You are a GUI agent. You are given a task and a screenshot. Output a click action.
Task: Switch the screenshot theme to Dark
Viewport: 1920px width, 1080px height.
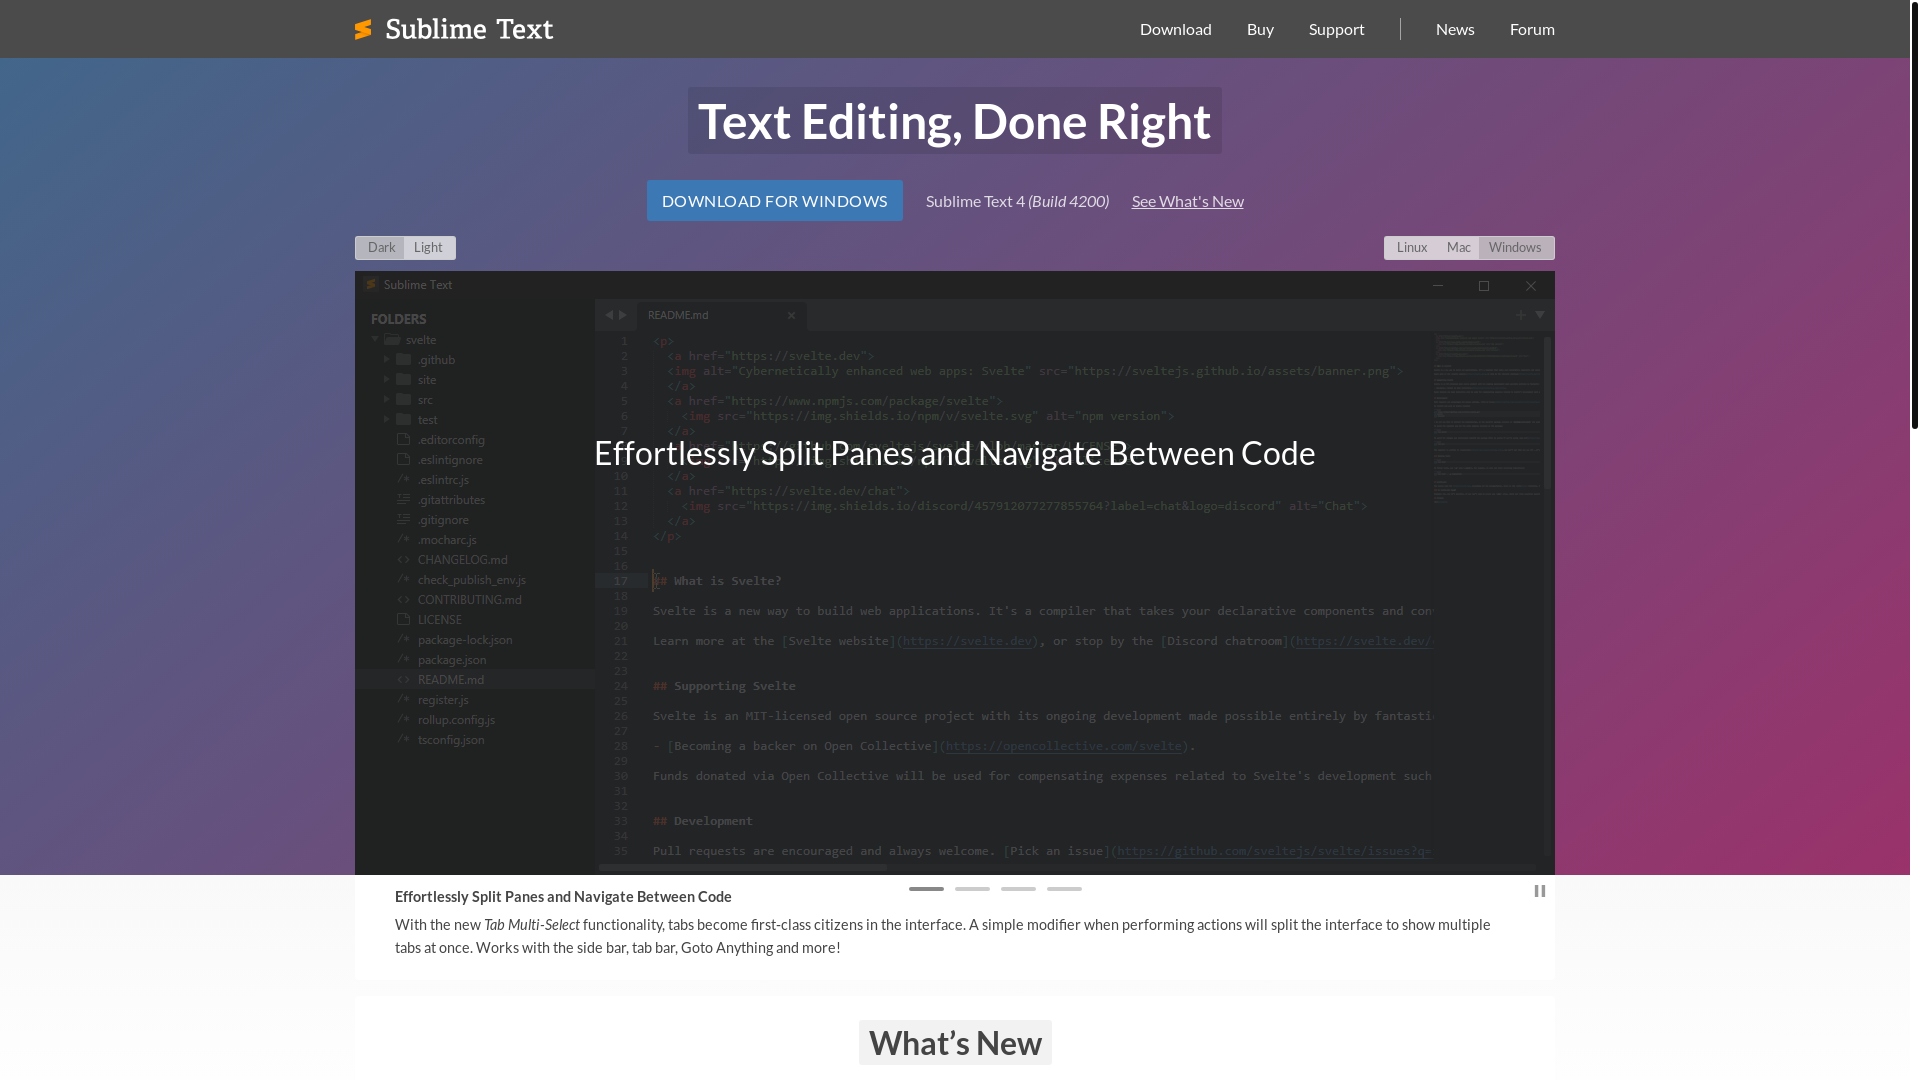pos(381,248)
